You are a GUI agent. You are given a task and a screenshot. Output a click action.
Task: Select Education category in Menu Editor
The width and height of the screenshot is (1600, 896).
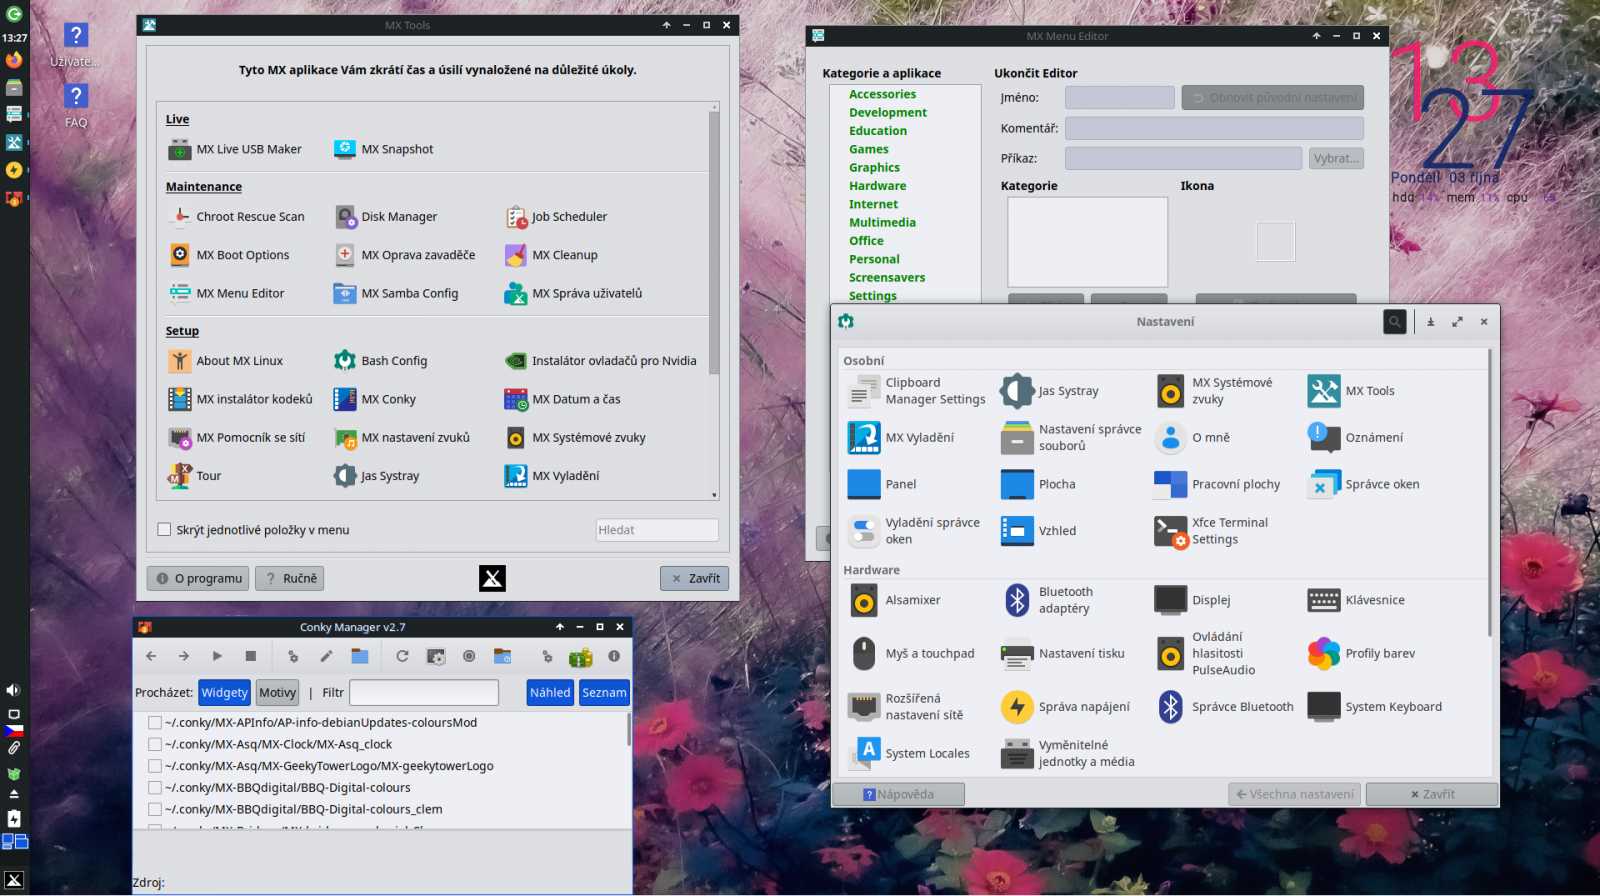click(x=878, y=131)
